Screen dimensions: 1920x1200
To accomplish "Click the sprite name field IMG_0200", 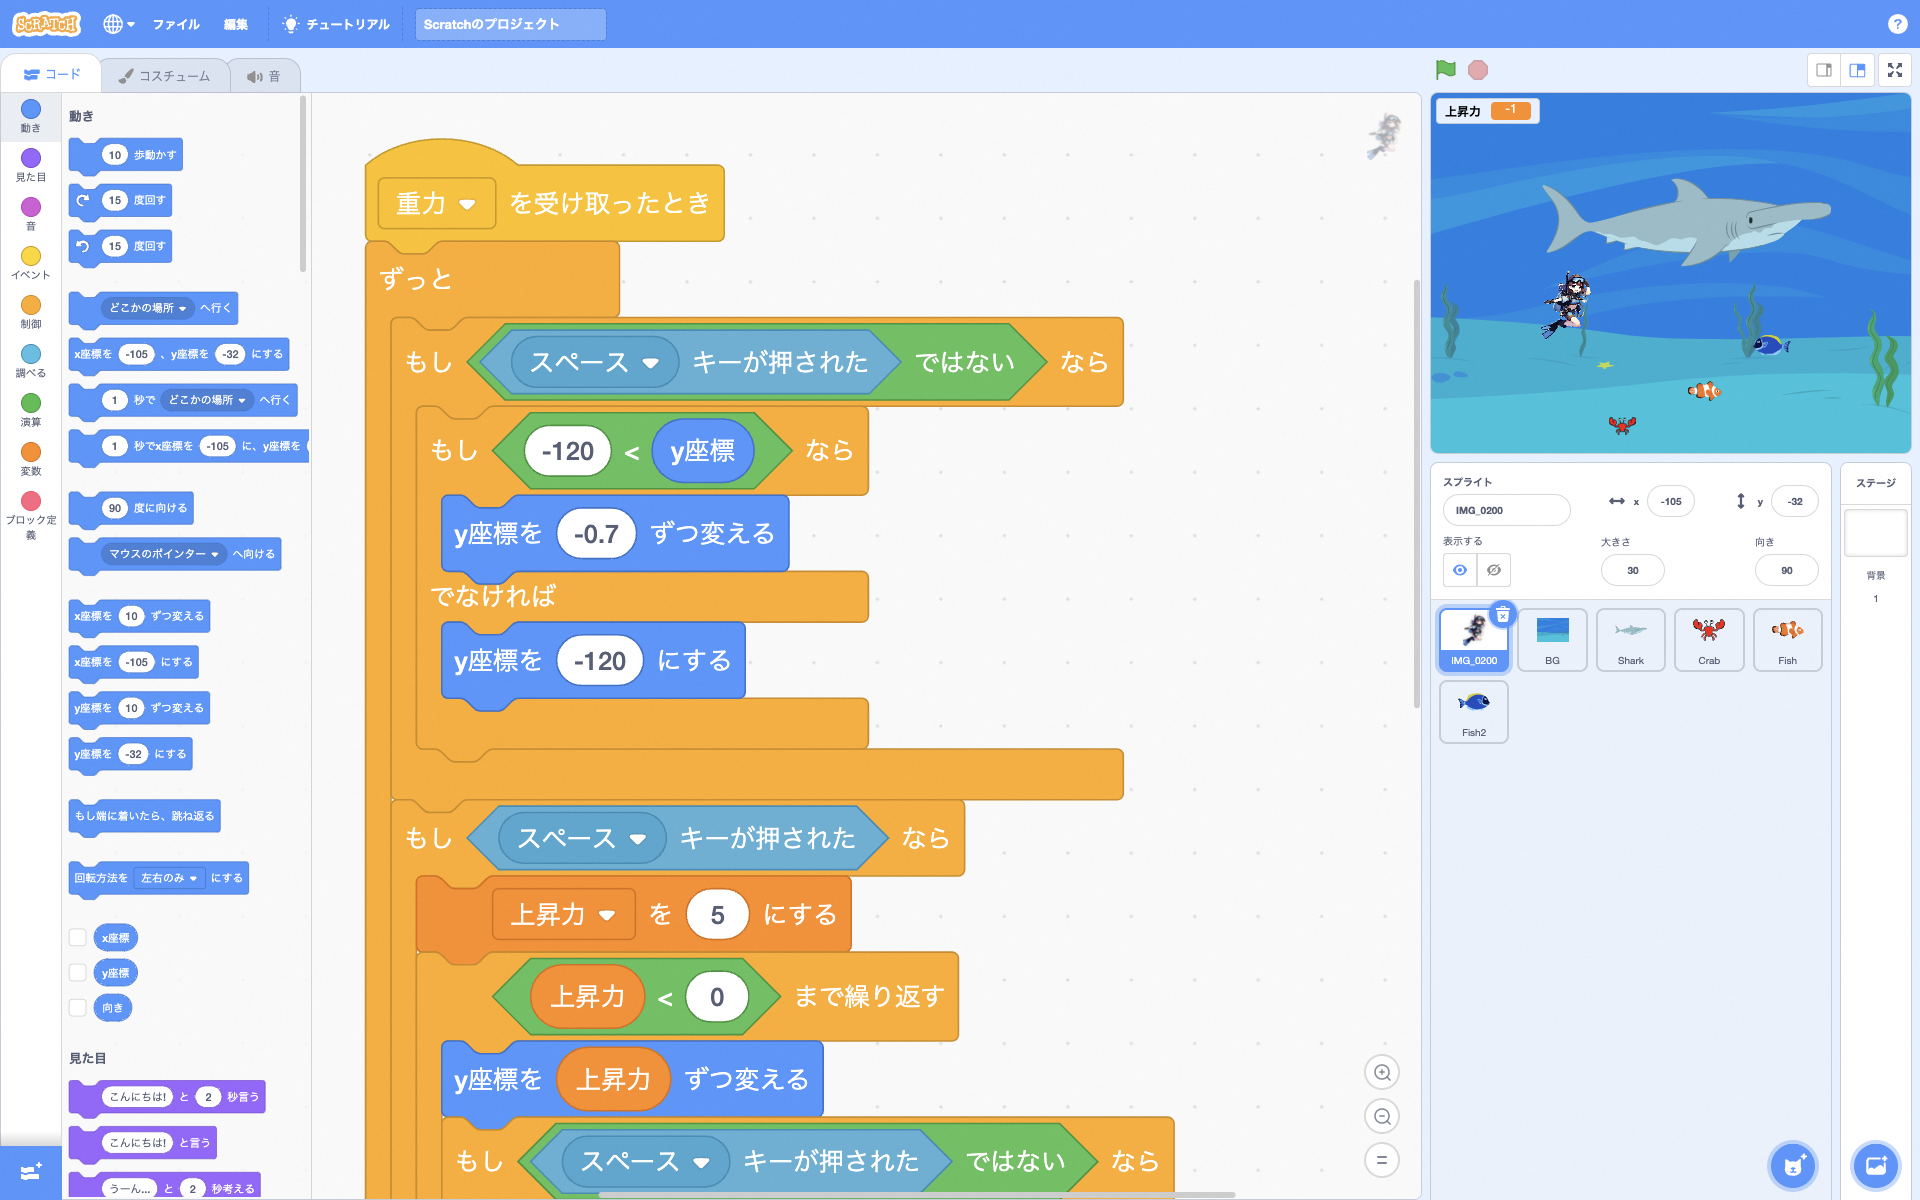I will click(1506, 510).
